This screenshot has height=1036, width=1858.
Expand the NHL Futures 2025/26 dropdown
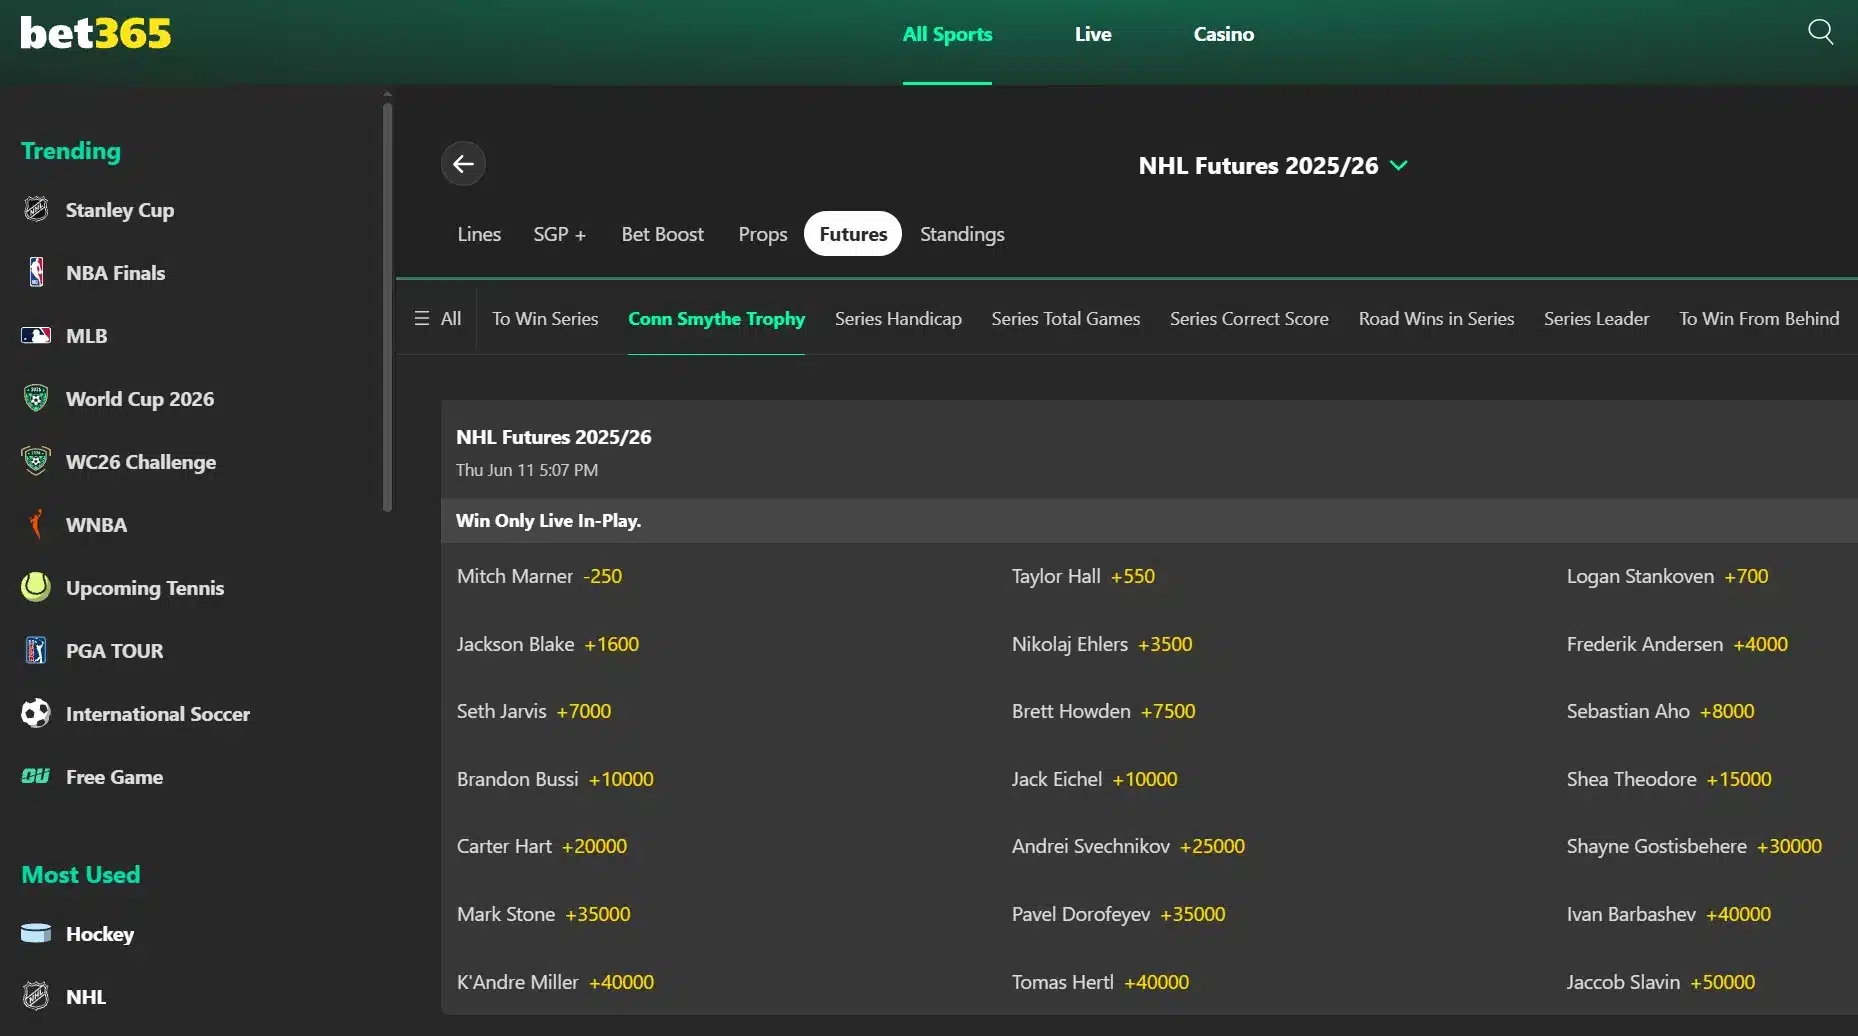click(1272, 165)
